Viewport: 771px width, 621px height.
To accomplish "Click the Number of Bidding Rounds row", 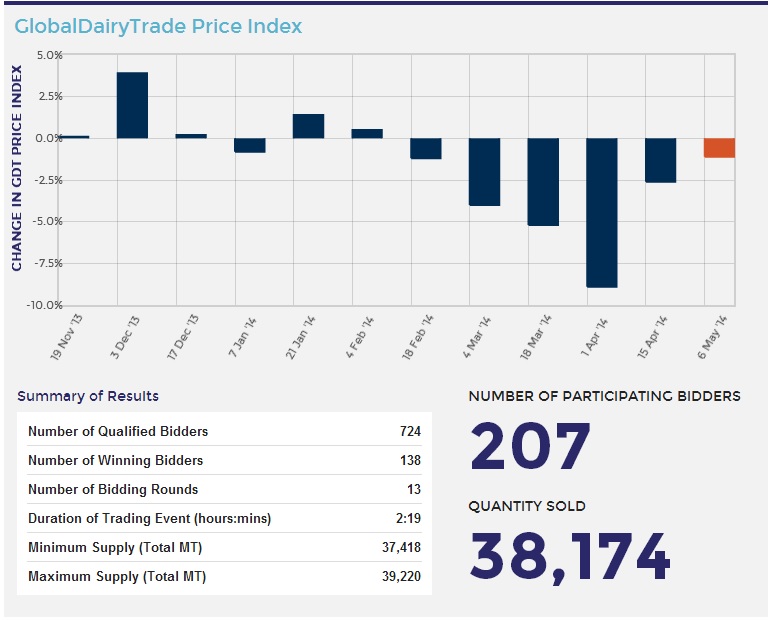I will tap(224, 490).
